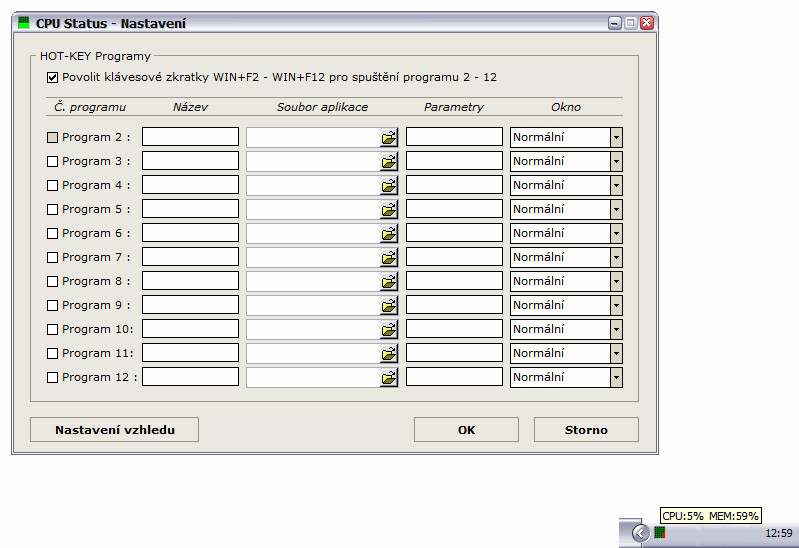Open Normální dropdown in Program 8 row
Image resolution: width=799 pixels, height=548 pixels.
click(616, 281)
